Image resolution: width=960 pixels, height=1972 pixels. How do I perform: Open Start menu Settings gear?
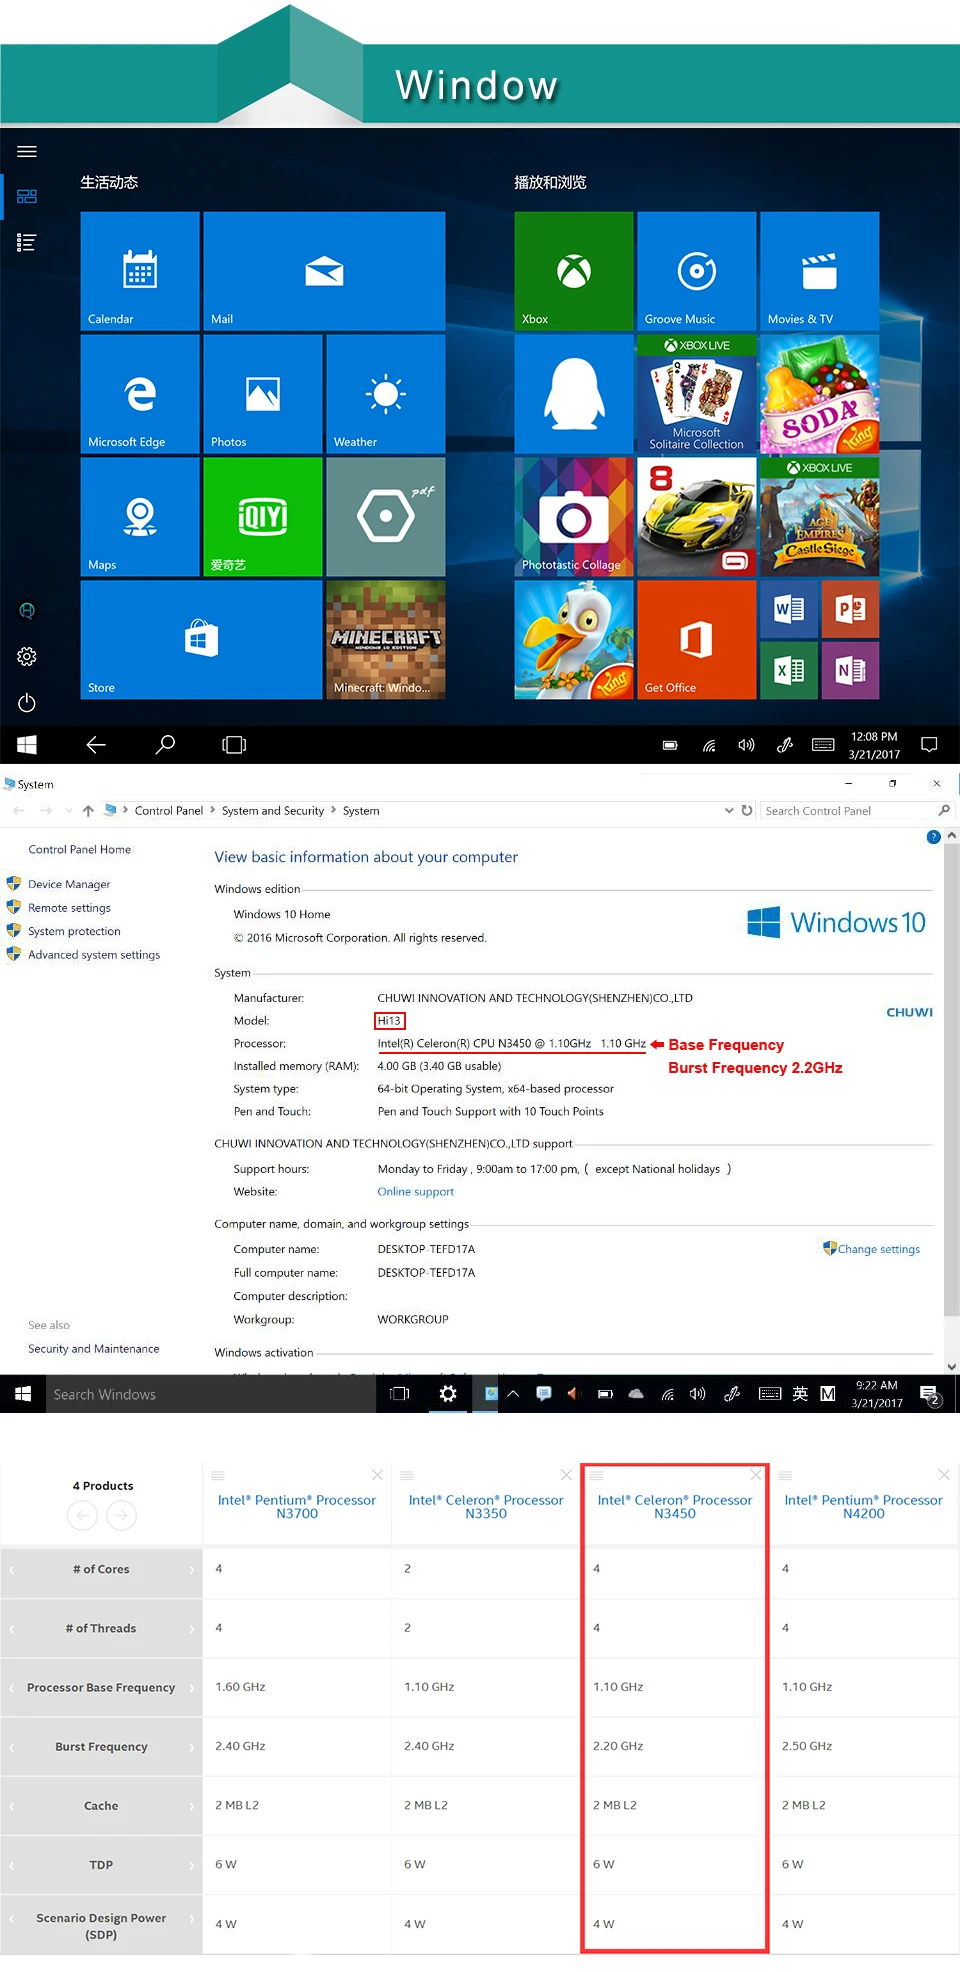tap(27, 657)
